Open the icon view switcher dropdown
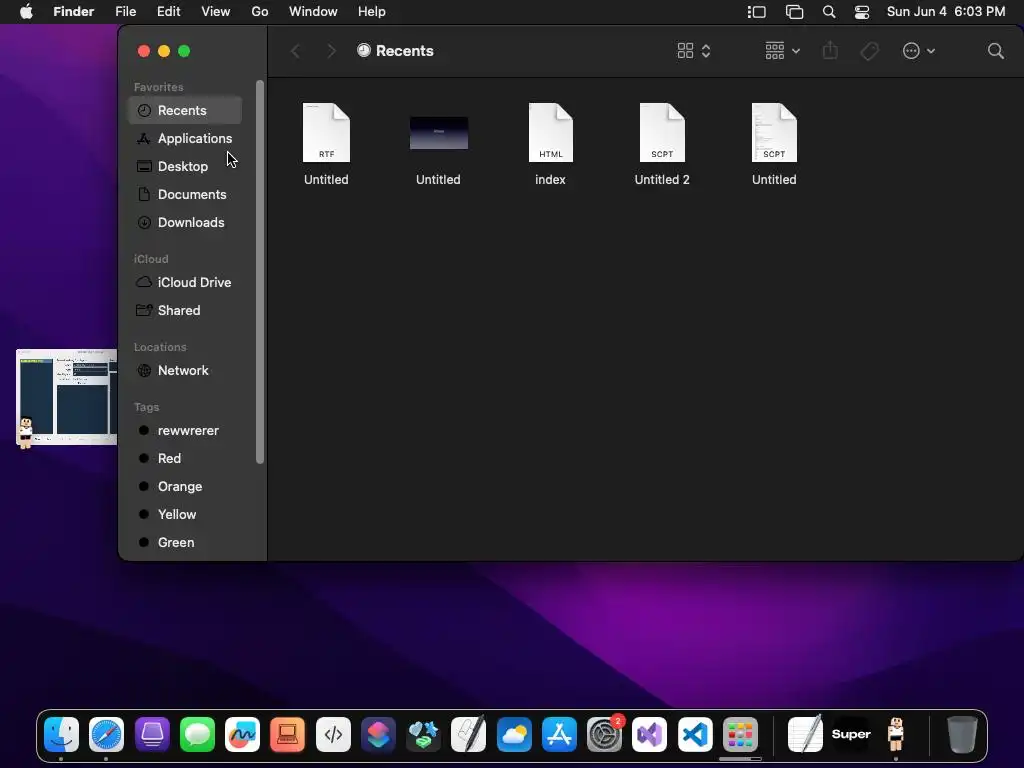 coord(694,51)
